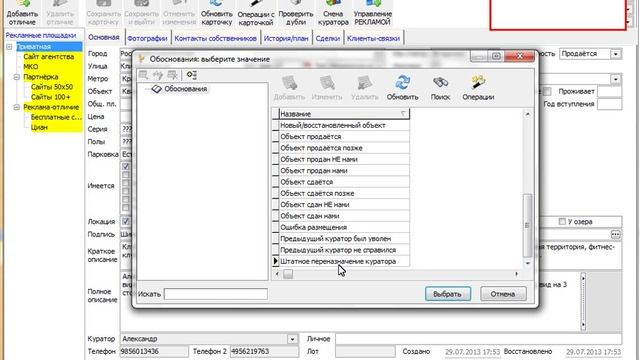Select Сайты 50x50 in the tree
The height and width of the screenshot is (360, 640).
pyautogui.click(x=52, y=87)
